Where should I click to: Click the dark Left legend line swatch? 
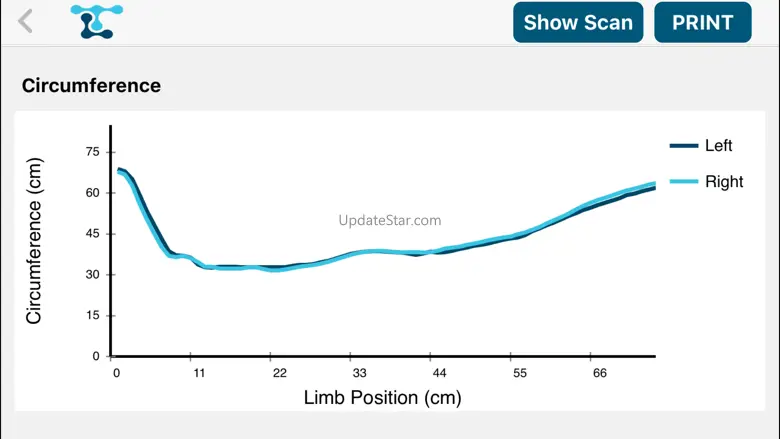pos(684,146)
